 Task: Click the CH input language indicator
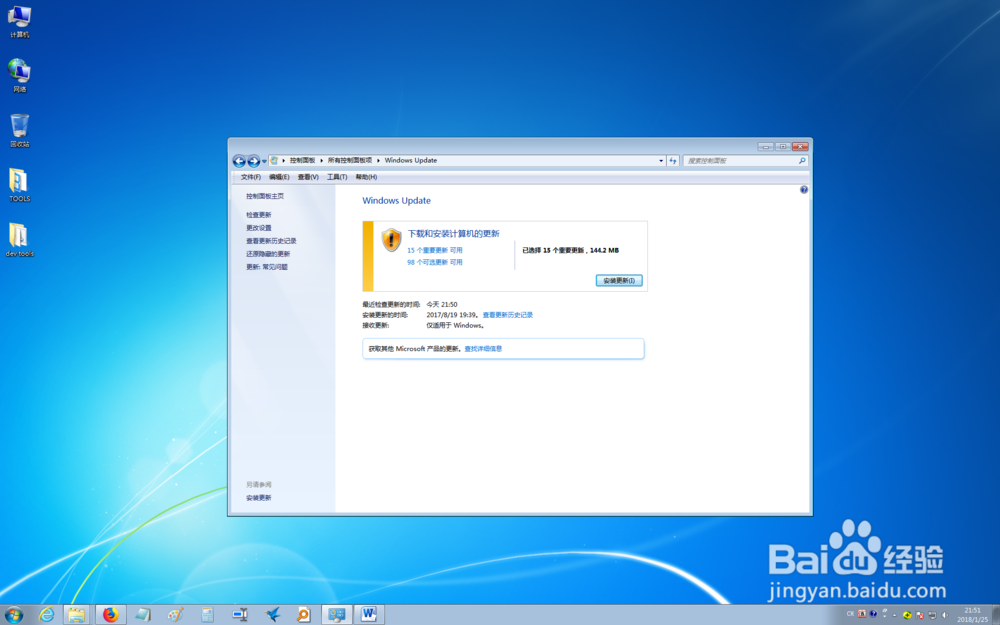850,614
